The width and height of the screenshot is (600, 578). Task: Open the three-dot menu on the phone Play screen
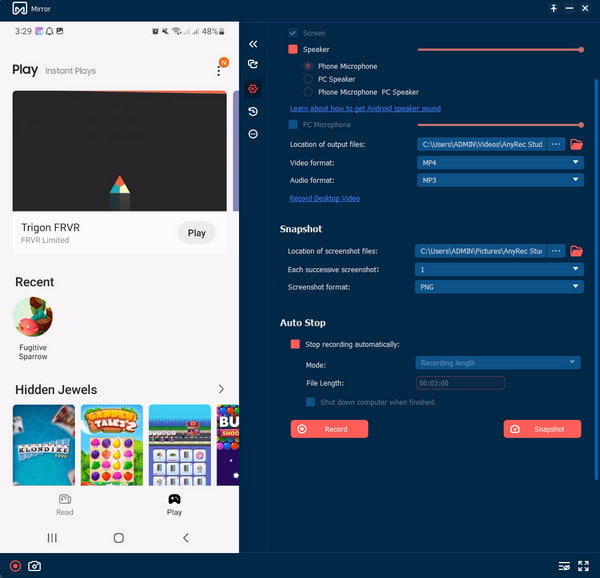pos(218,71)
